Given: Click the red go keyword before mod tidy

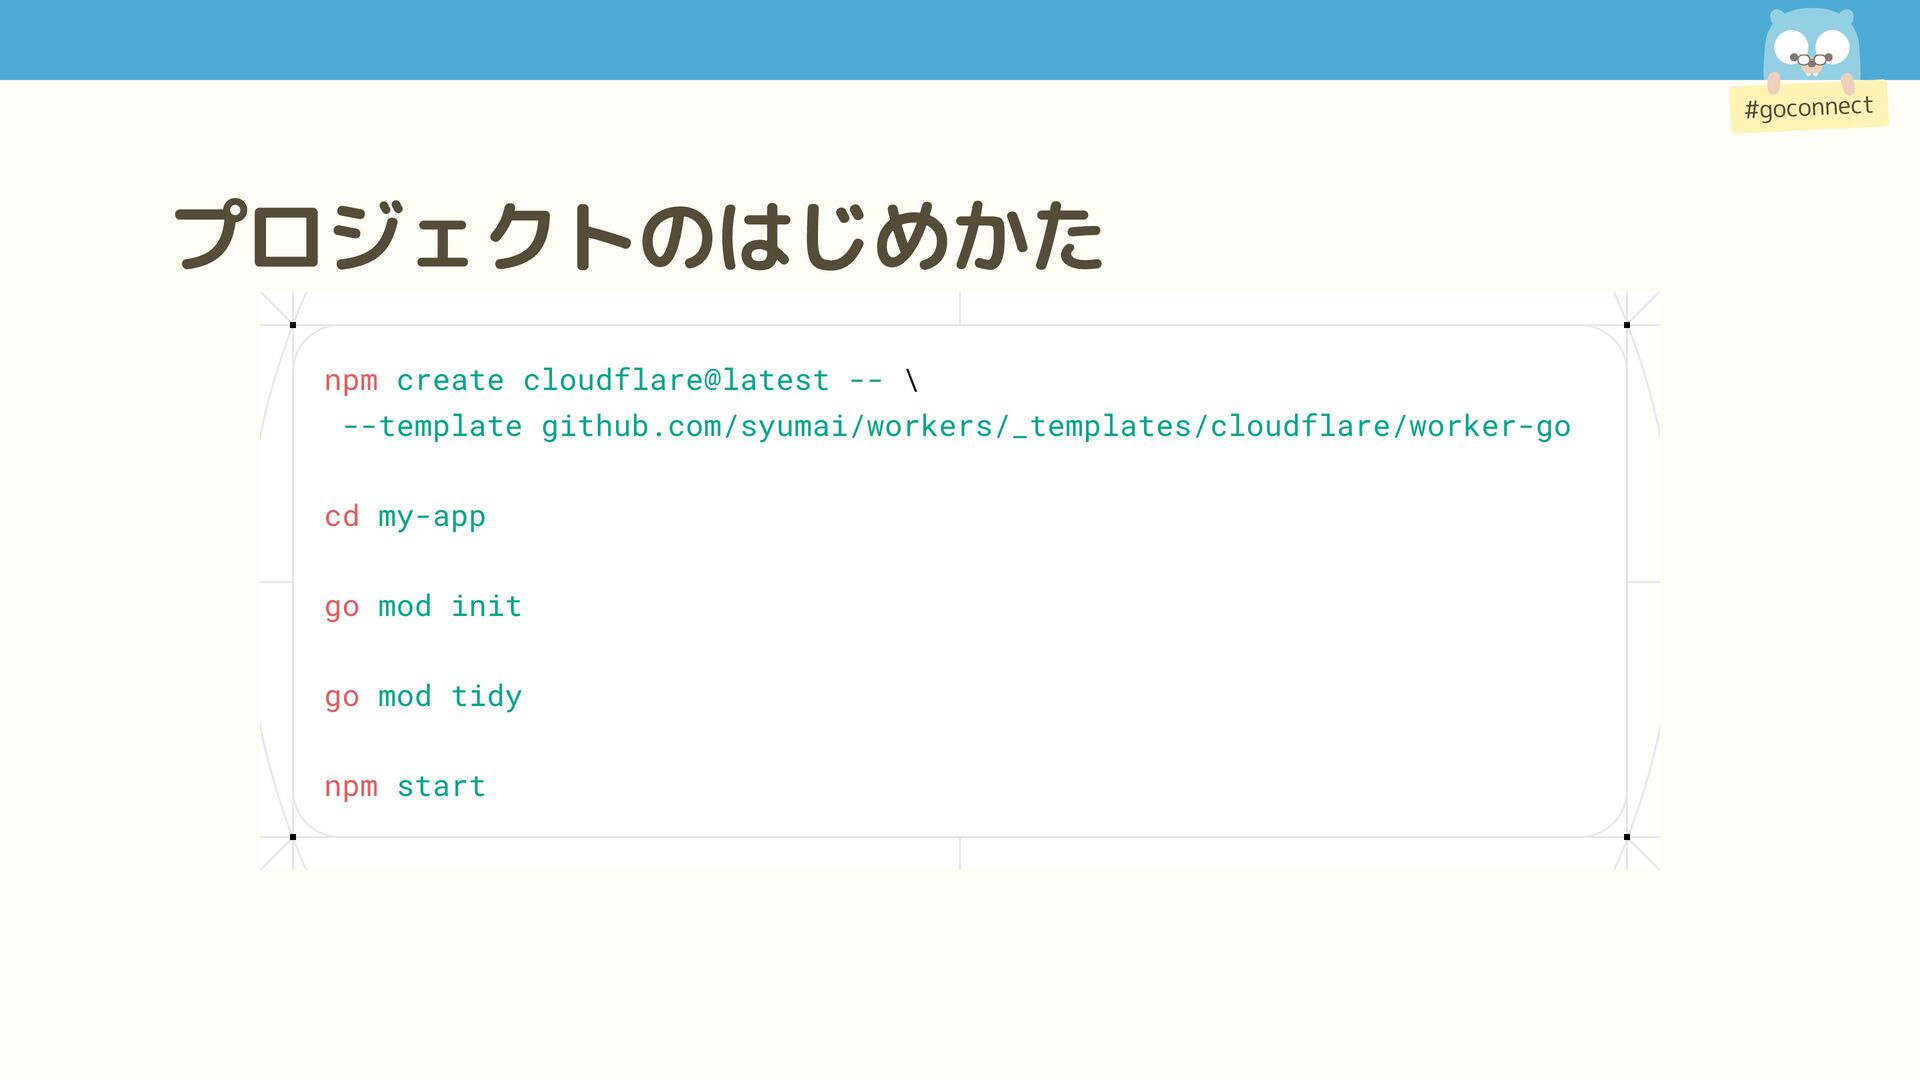Looking at the screenshot, I should 341,697.
